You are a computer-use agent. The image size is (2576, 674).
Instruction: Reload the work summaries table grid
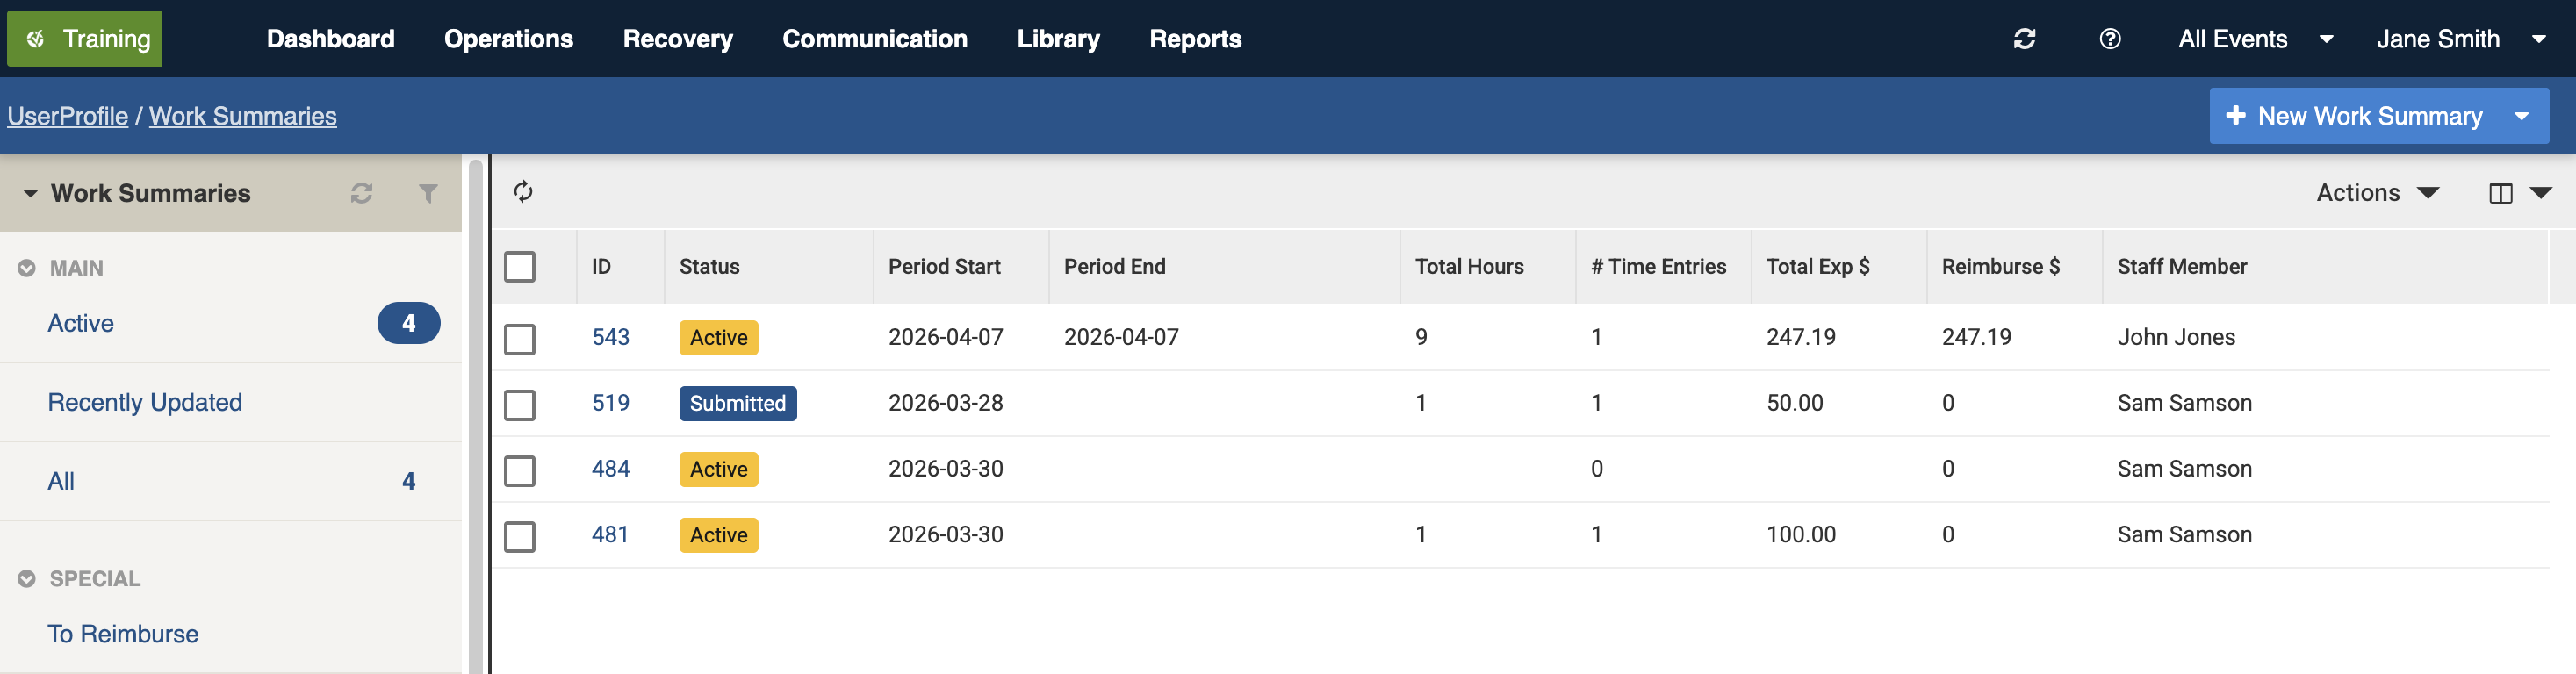(x=523, y=192)
